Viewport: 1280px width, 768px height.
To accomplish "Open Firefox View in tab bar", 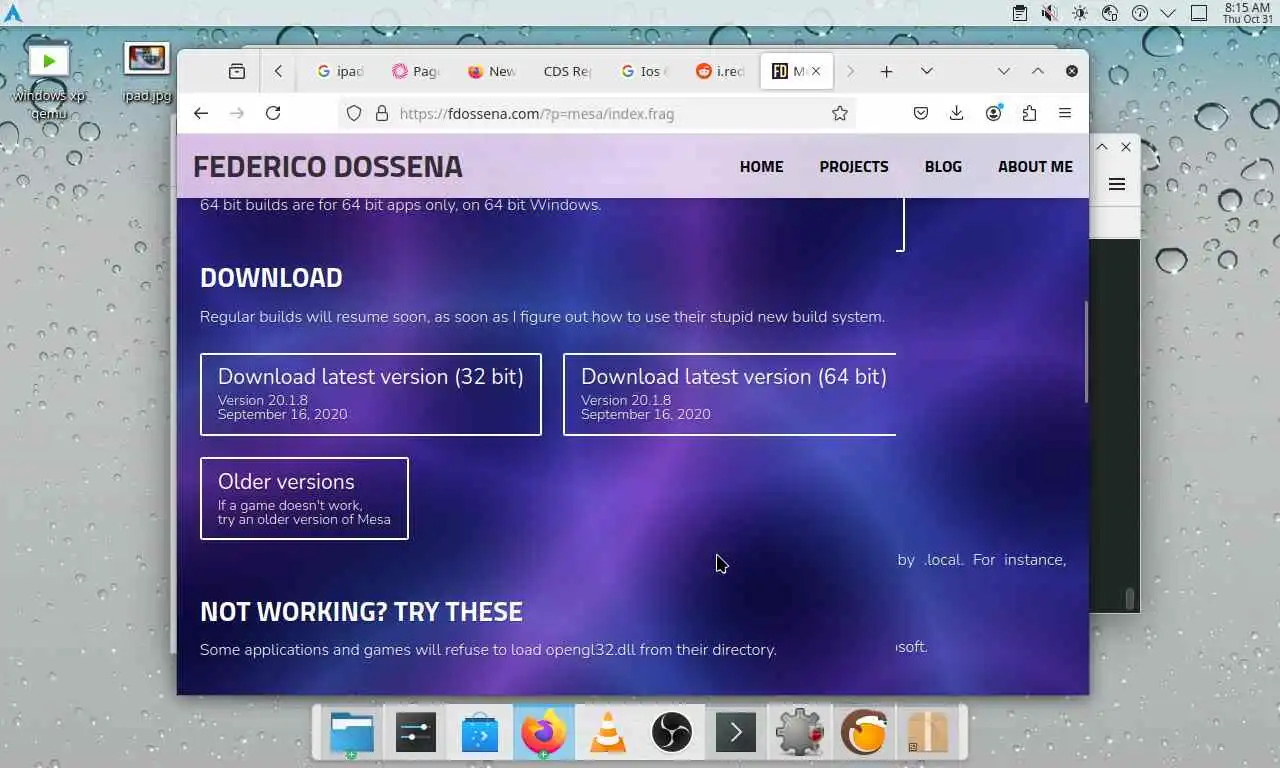I will (x=237, y=71).
